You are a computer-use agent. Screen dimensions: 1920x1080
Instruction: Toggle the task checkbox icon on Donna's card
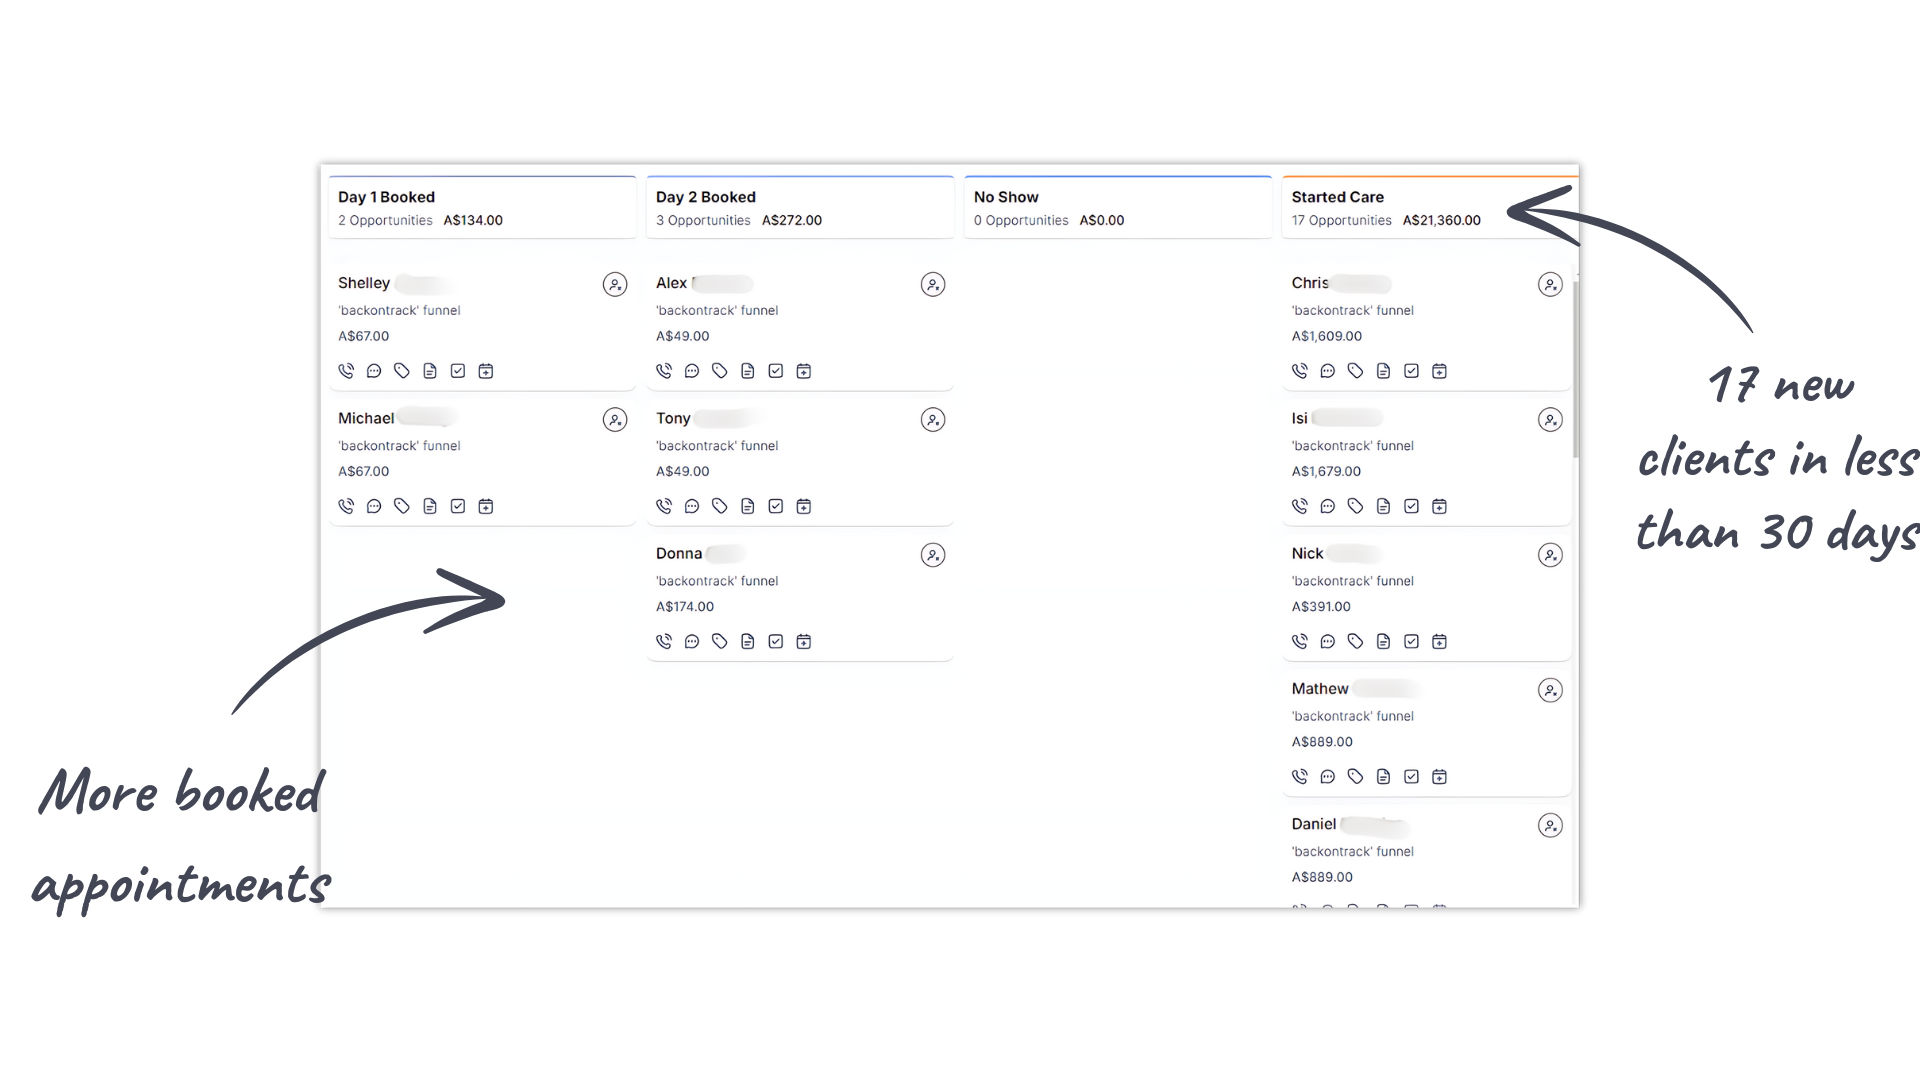pos(776,641)
